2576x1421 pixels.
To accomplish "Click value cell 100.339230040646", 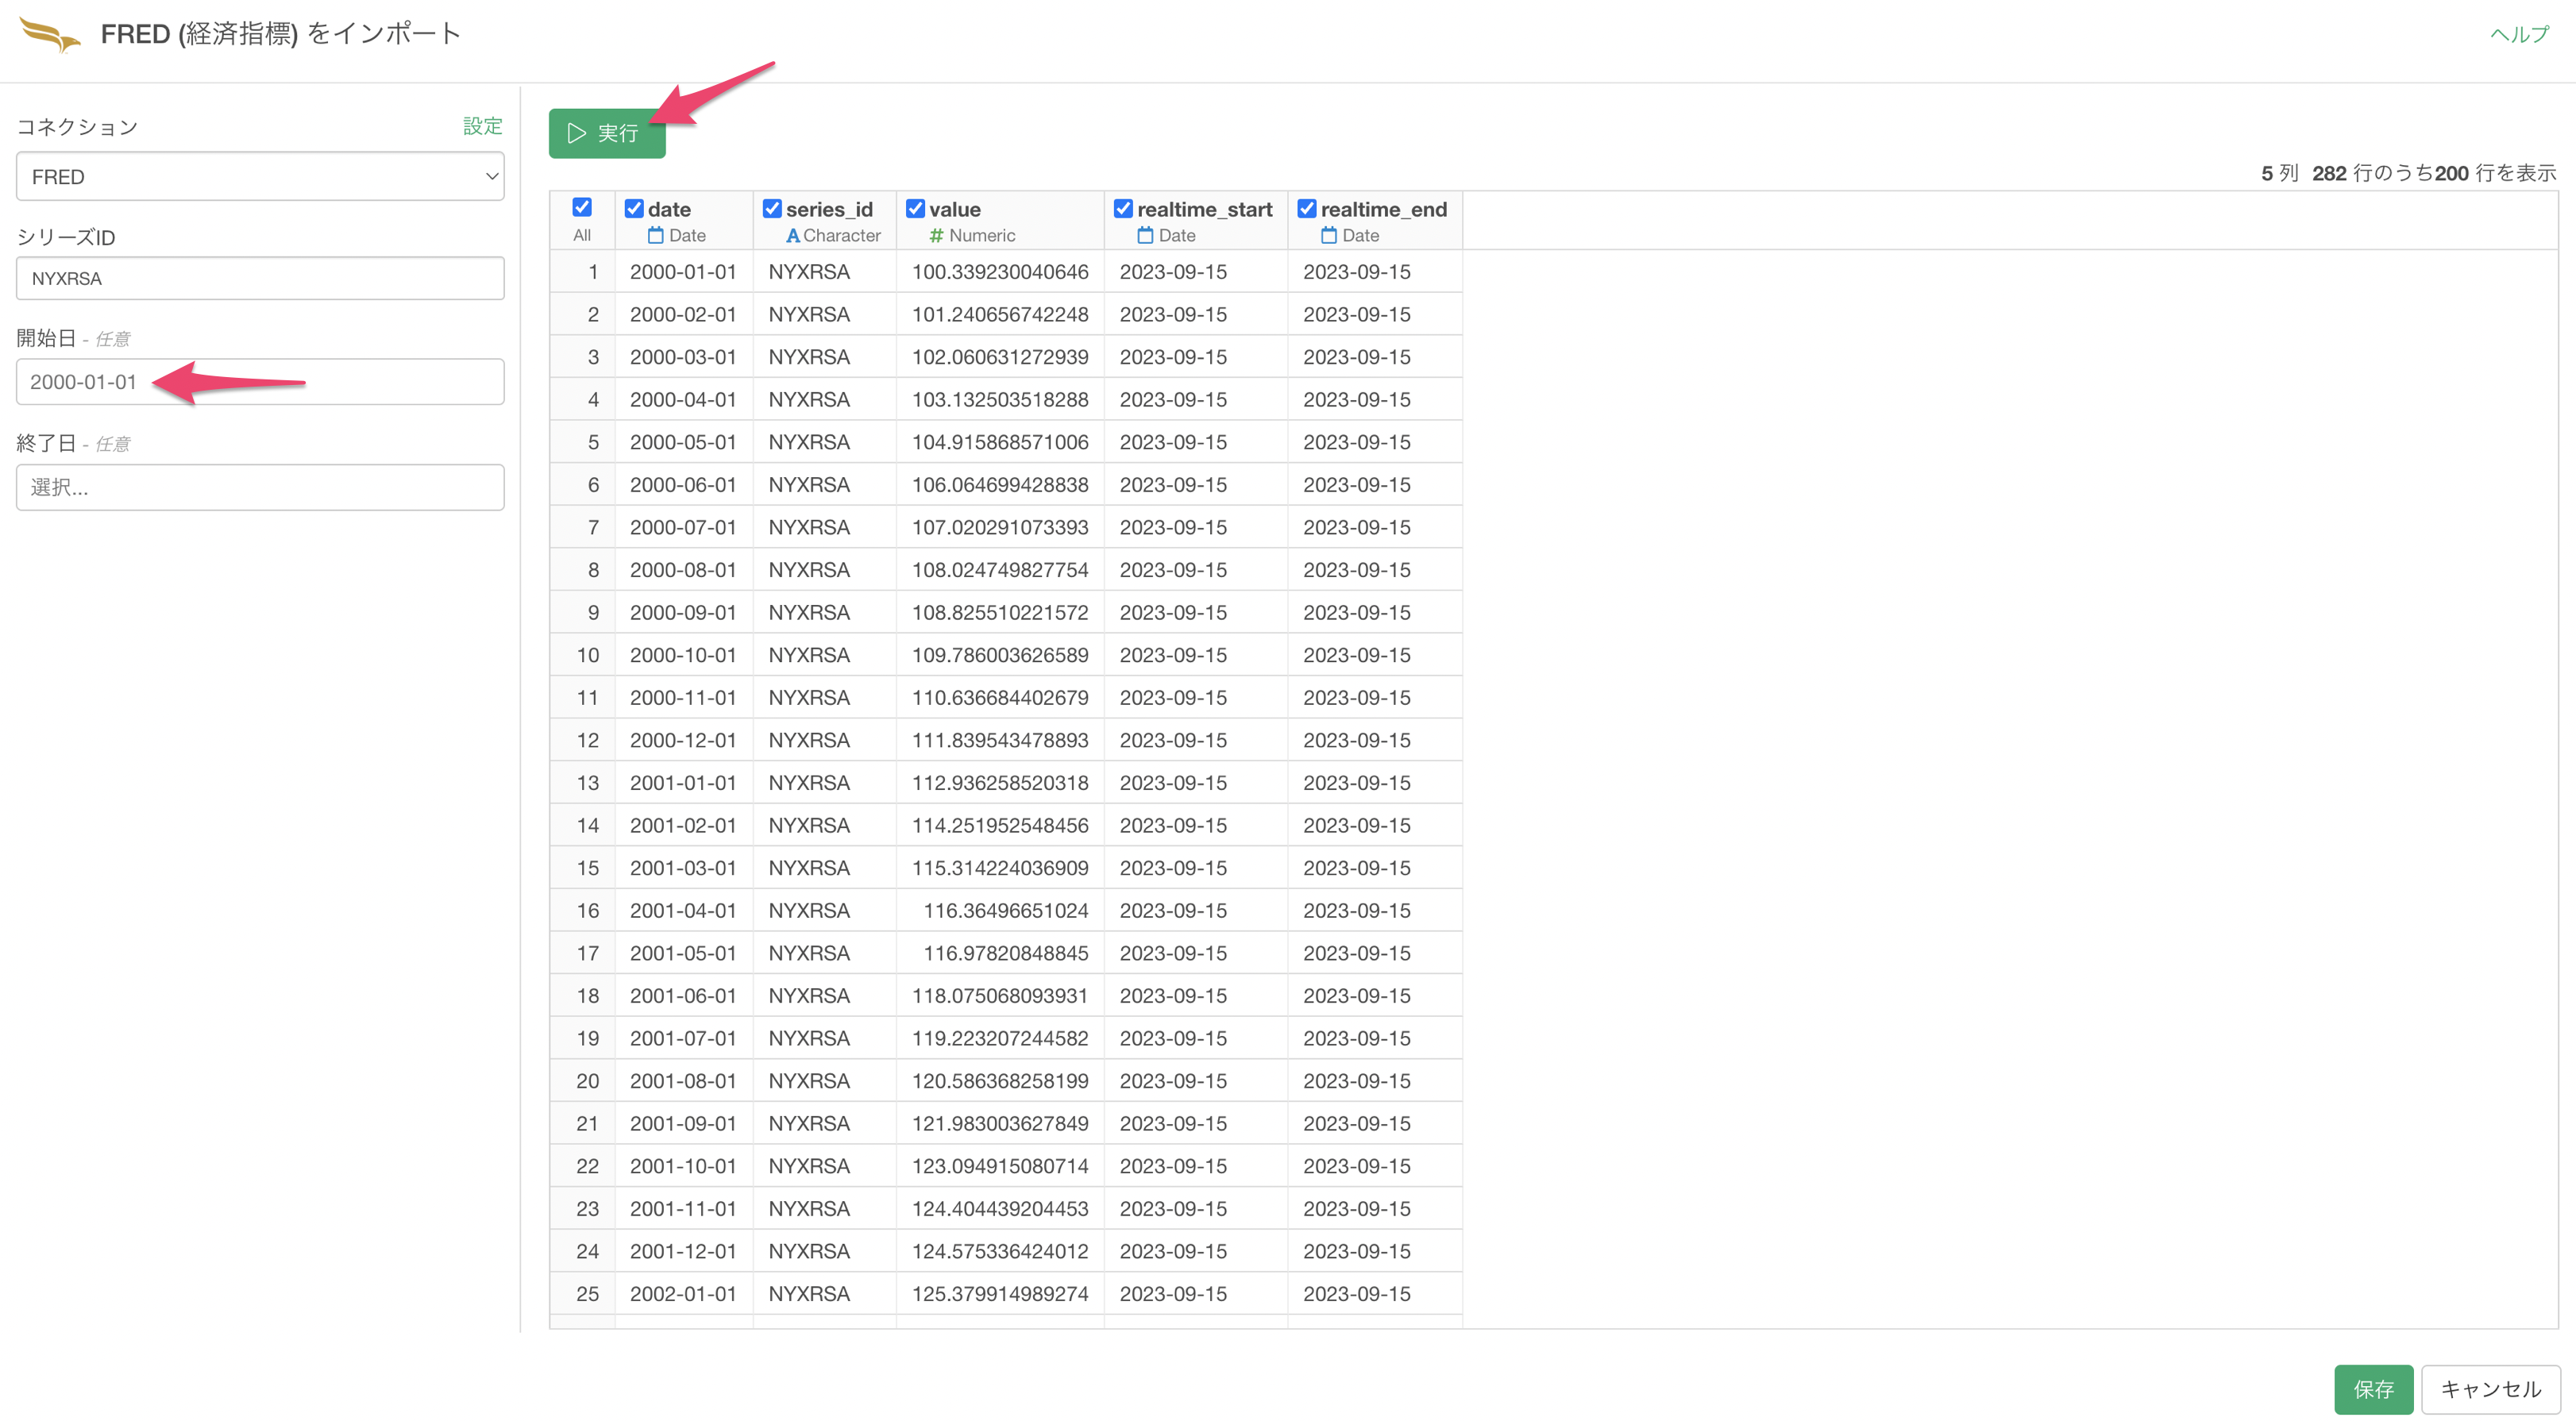I will 1000,272.
